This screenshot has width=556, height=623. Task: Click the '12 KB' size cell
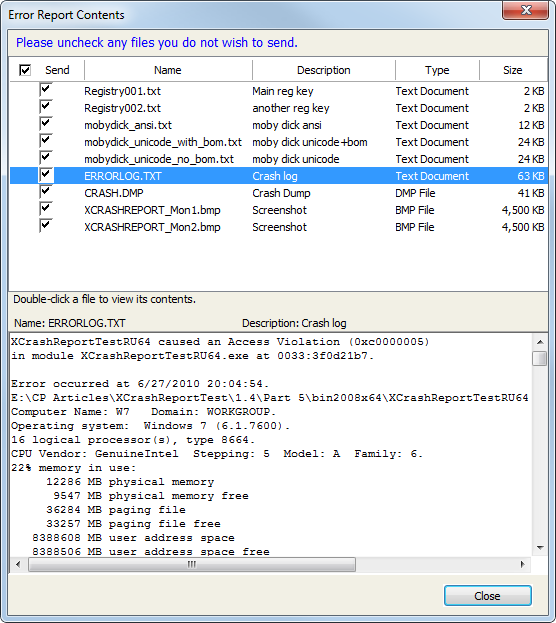click(531, 126)
